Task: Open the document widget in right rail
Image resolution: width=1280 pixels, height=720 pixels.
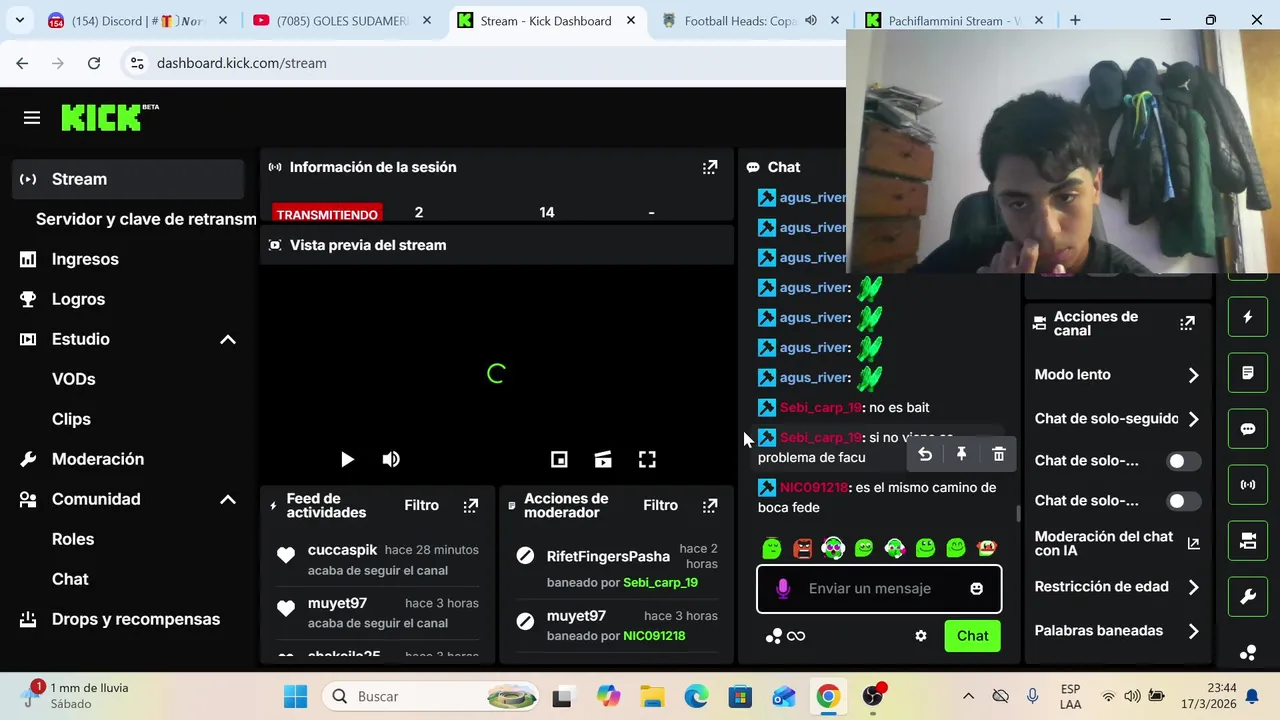Action: 1248,373
